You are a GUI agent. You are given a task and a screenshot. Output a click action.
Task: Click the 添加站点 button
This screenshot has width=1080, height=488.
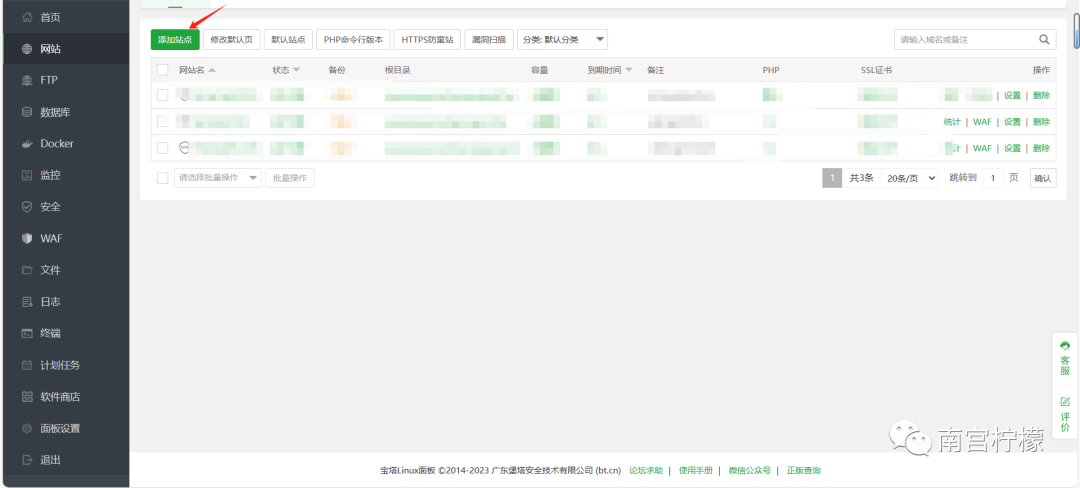click(x=175, y=39)
